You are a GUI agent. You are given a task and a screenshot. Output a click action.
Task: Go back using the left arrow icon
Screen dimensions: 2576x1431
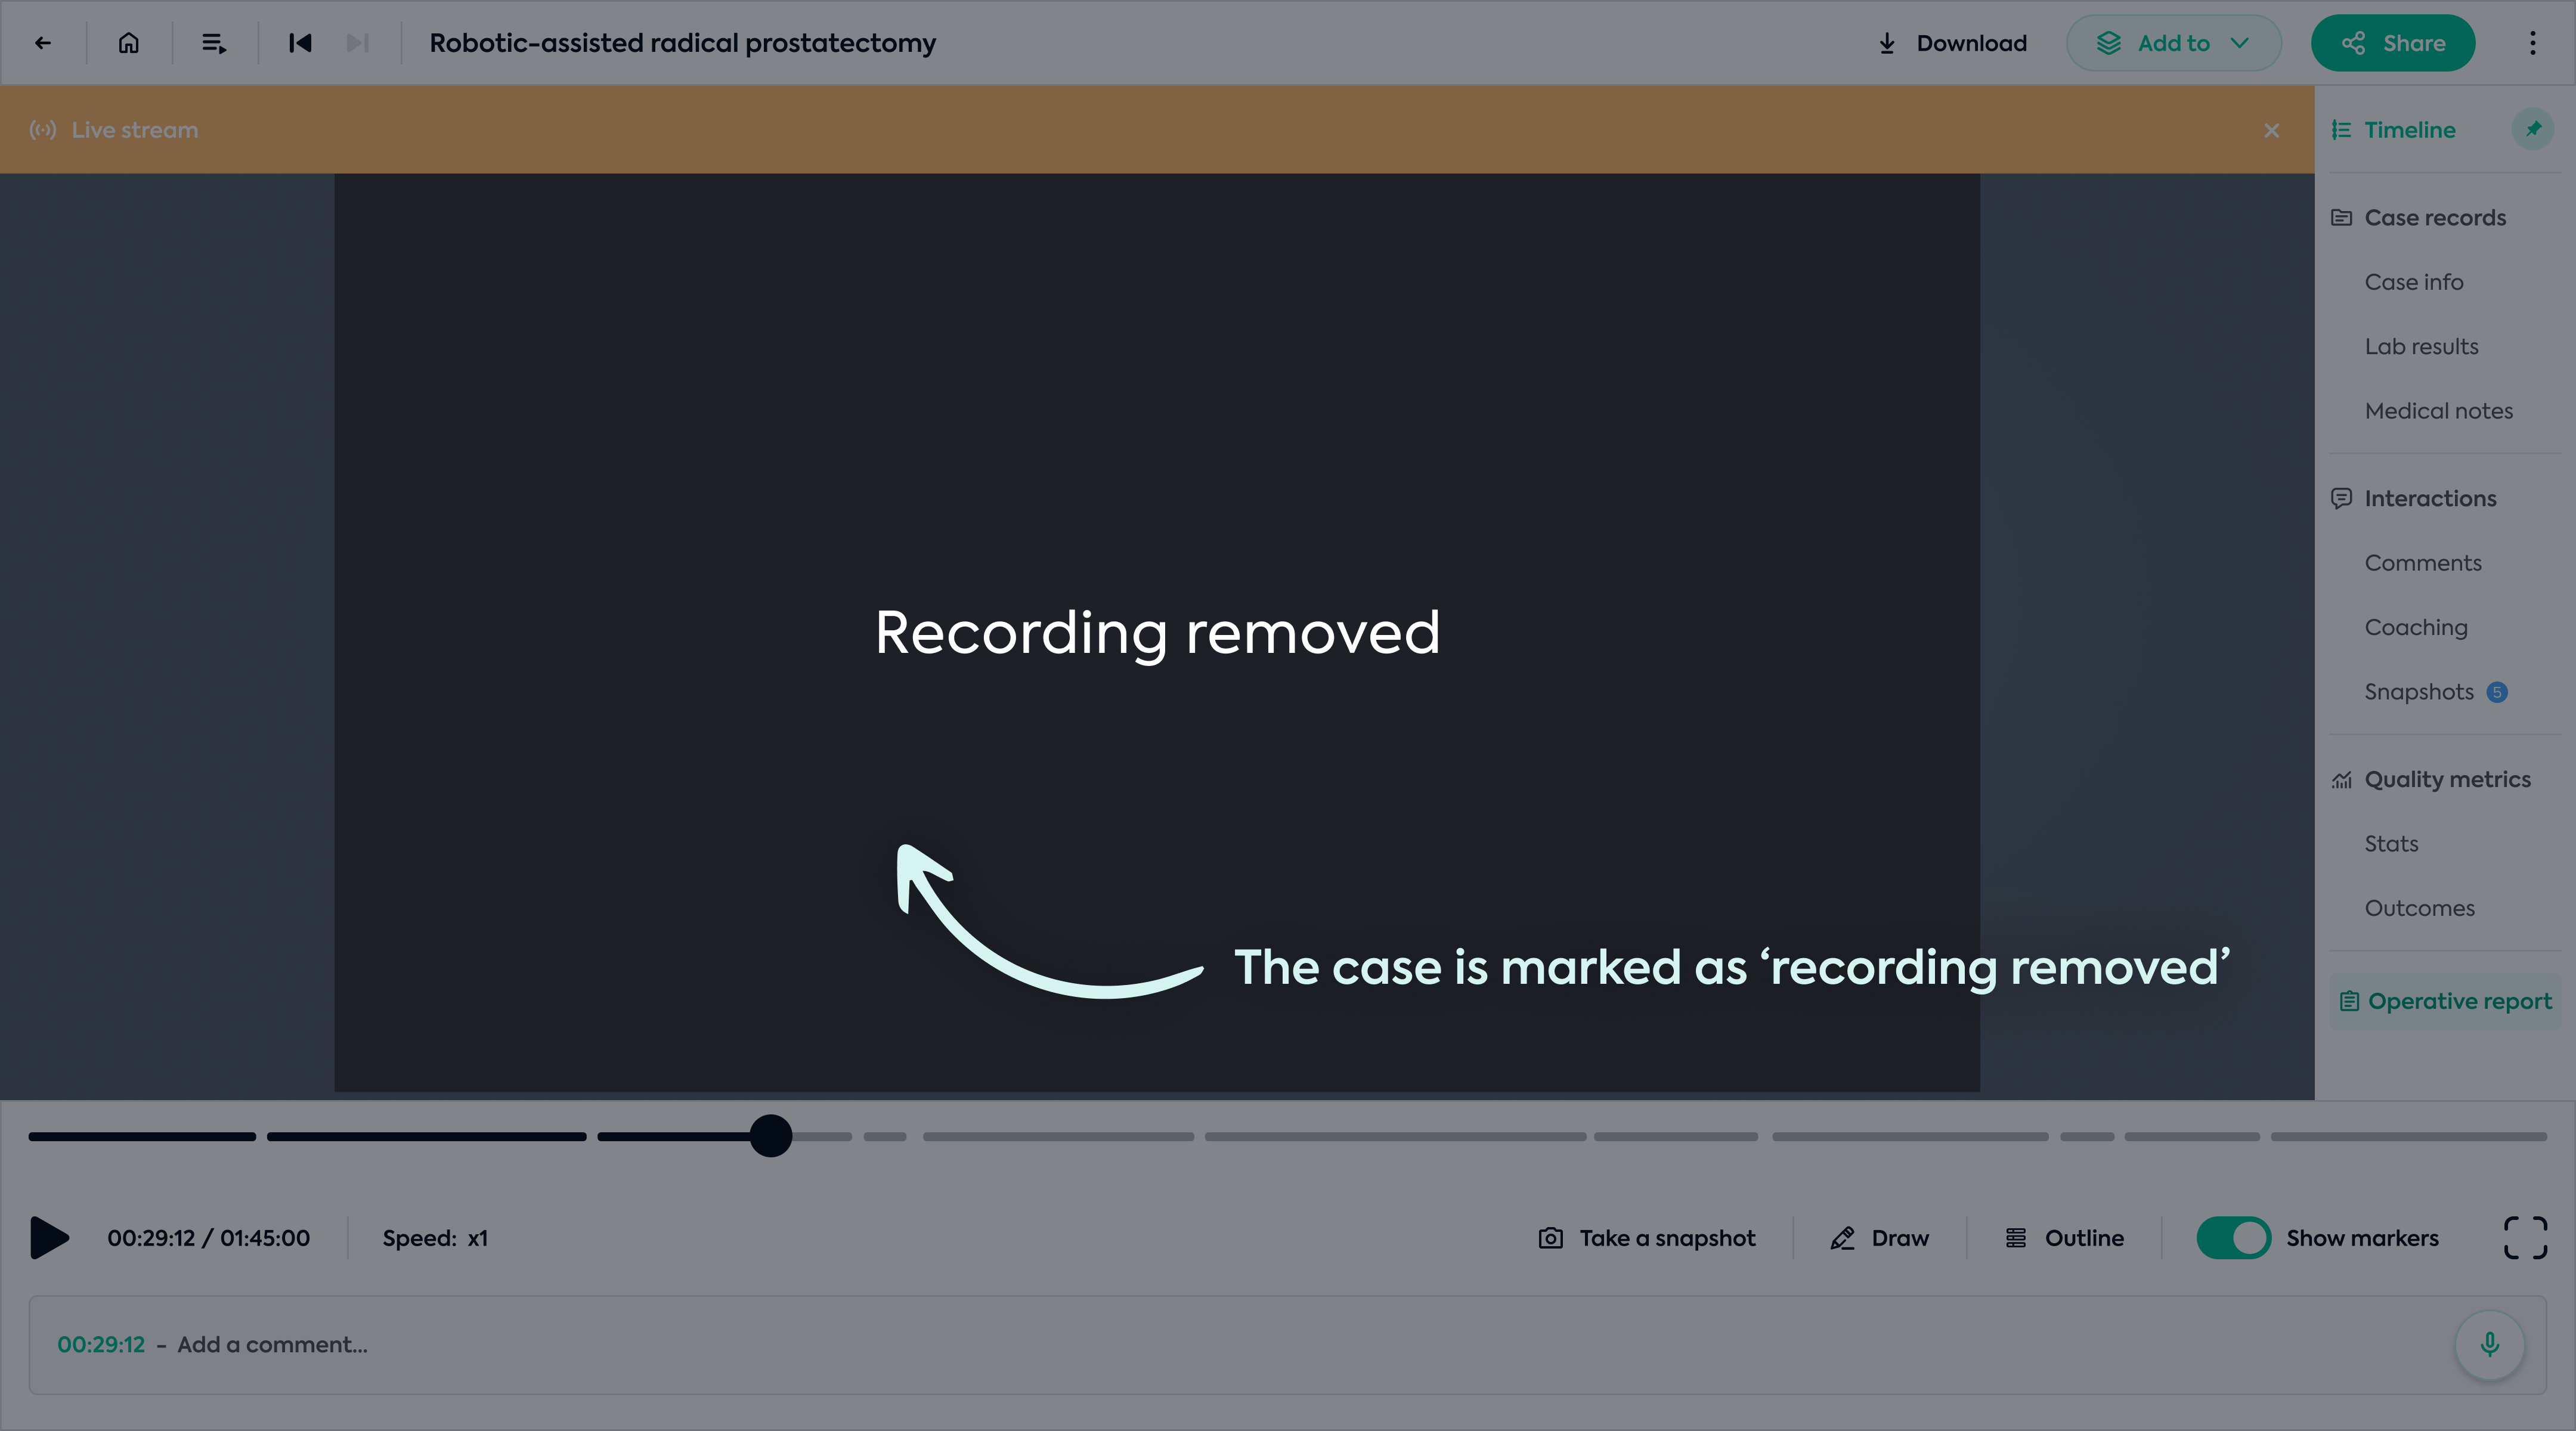pyautogui.click(x=42, y=43)
